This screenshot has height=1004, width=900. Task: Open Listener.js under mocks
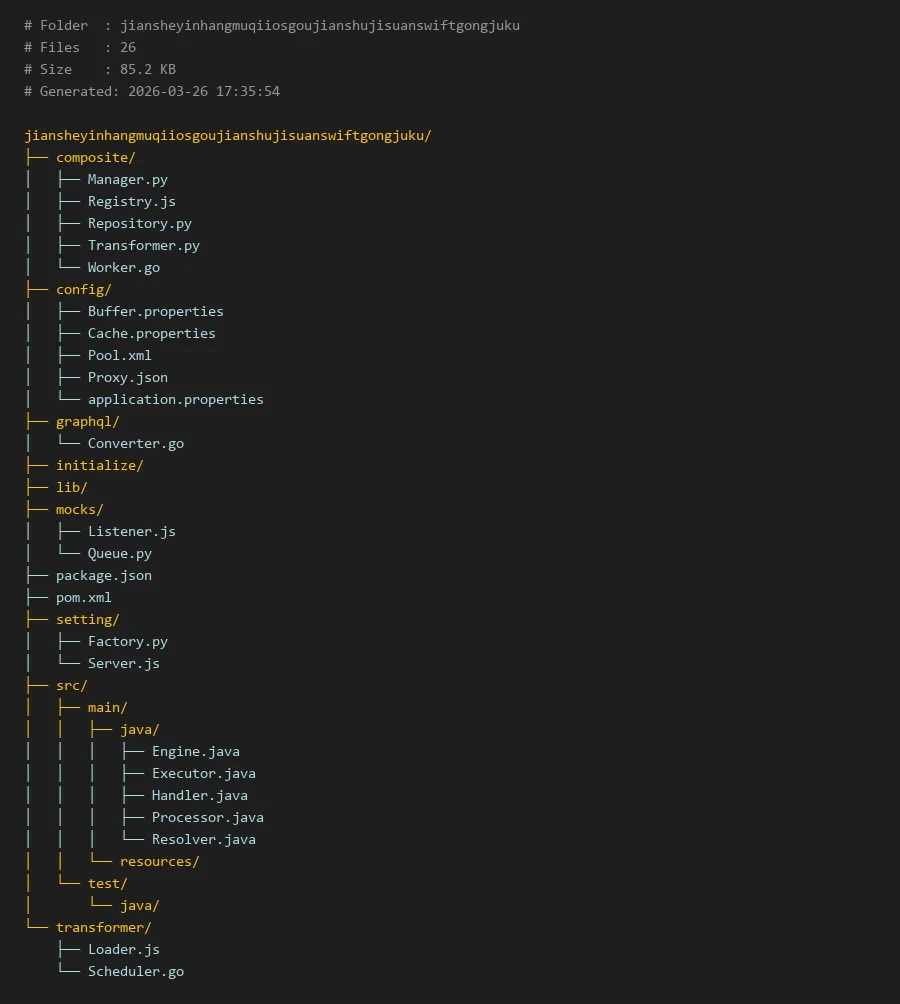131,531
